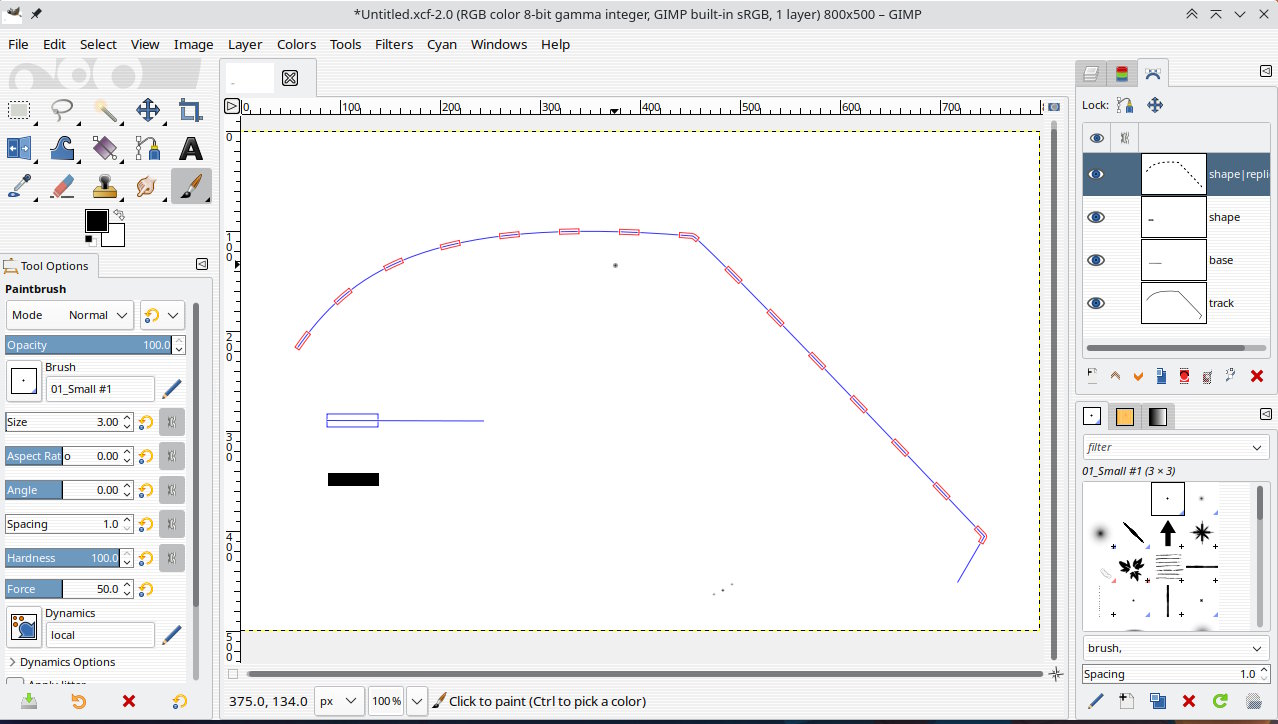Screen dimensions: 1278x724
Task: Select the Smudge tool
Action: coord(148,187)
